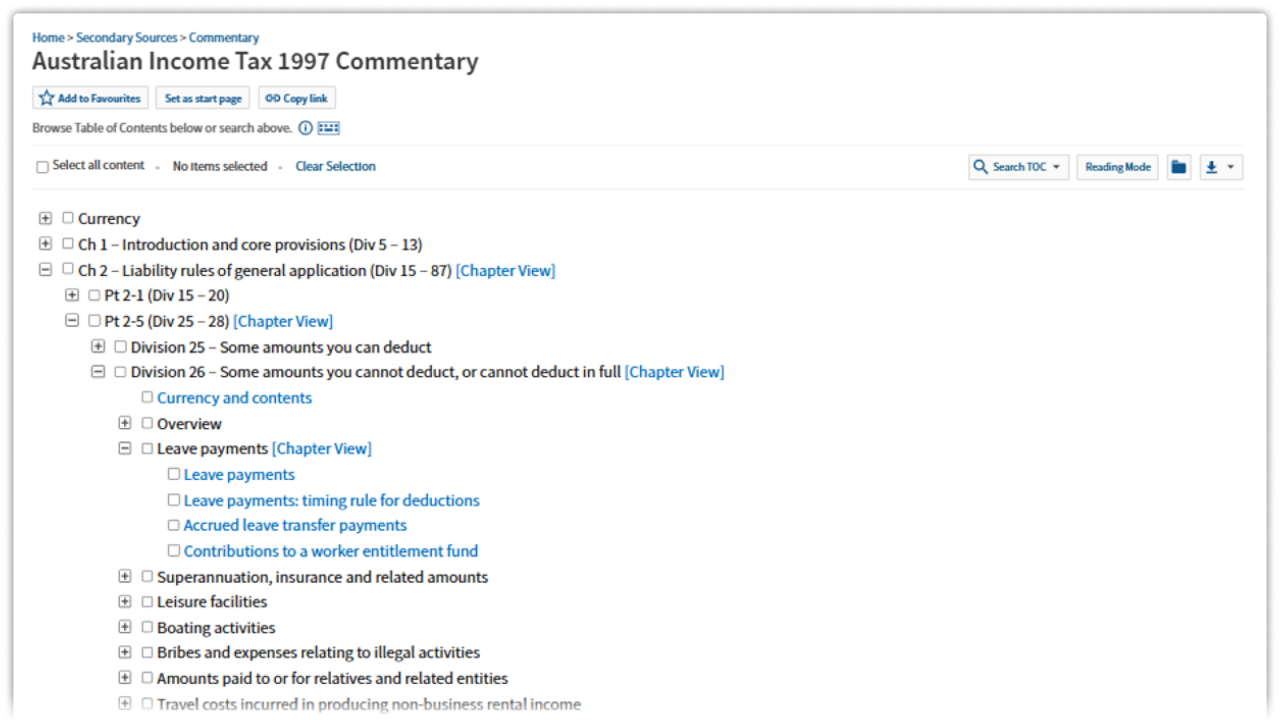Tick the Select all content checkbox
The height and width of the screenshot is (720, 1280).
pyautogui.click(x=42, y=167)
